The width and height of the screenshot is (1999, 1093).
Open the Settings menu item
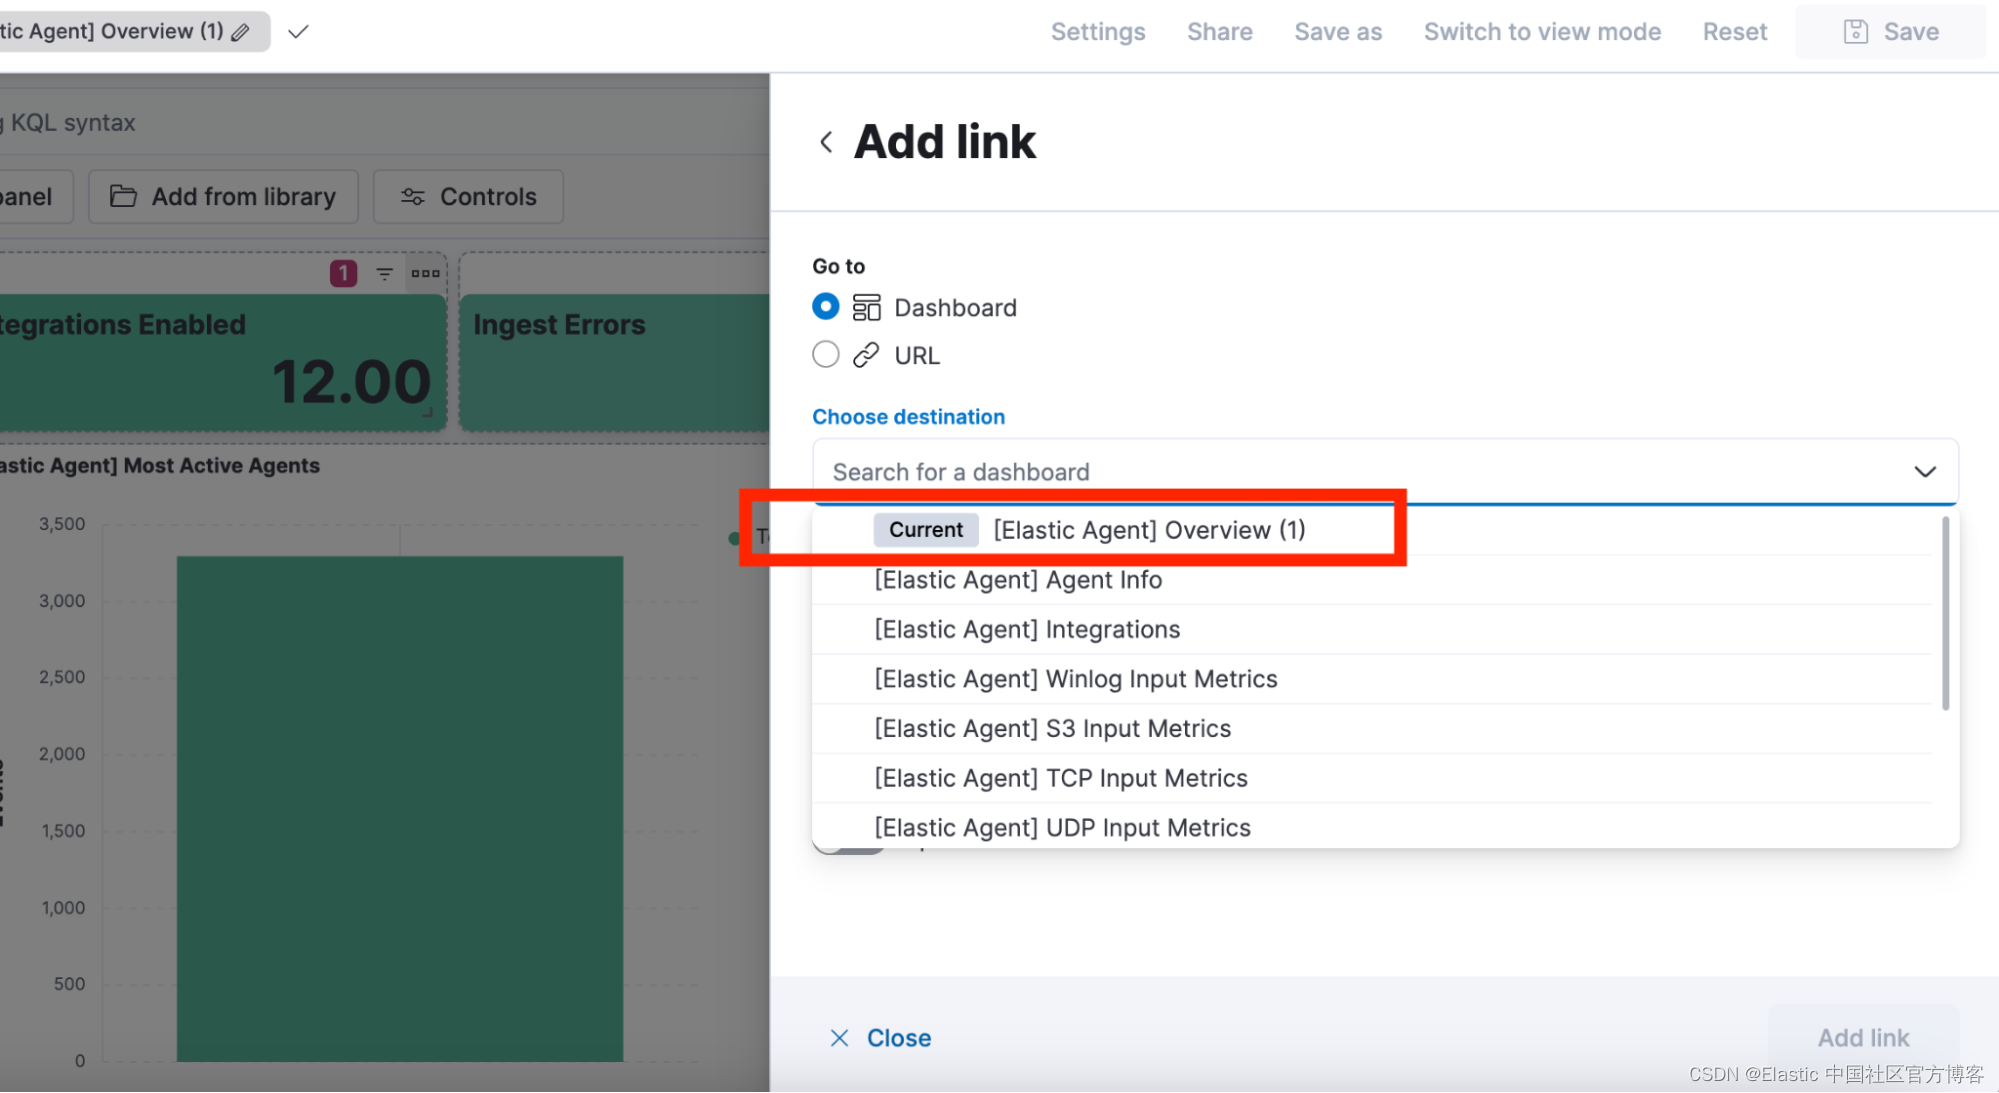1097,32
